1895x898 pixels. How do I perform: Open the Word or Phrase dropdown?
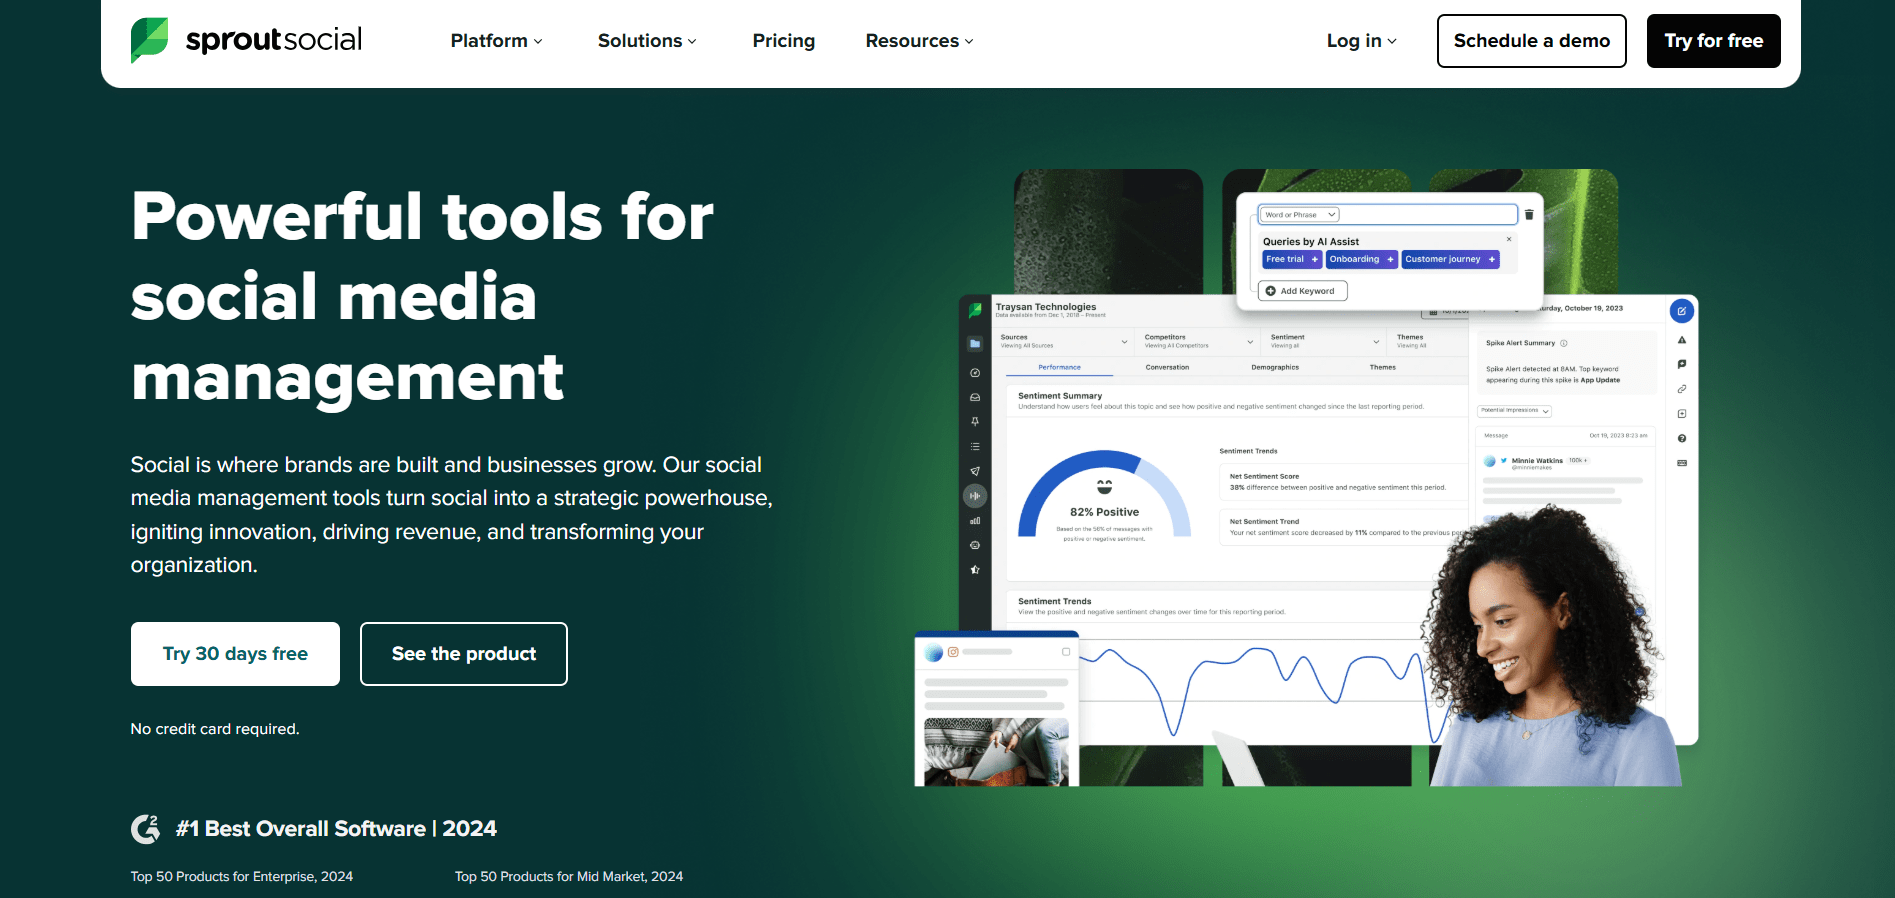pyautogui.click(x=1299, y=215)
